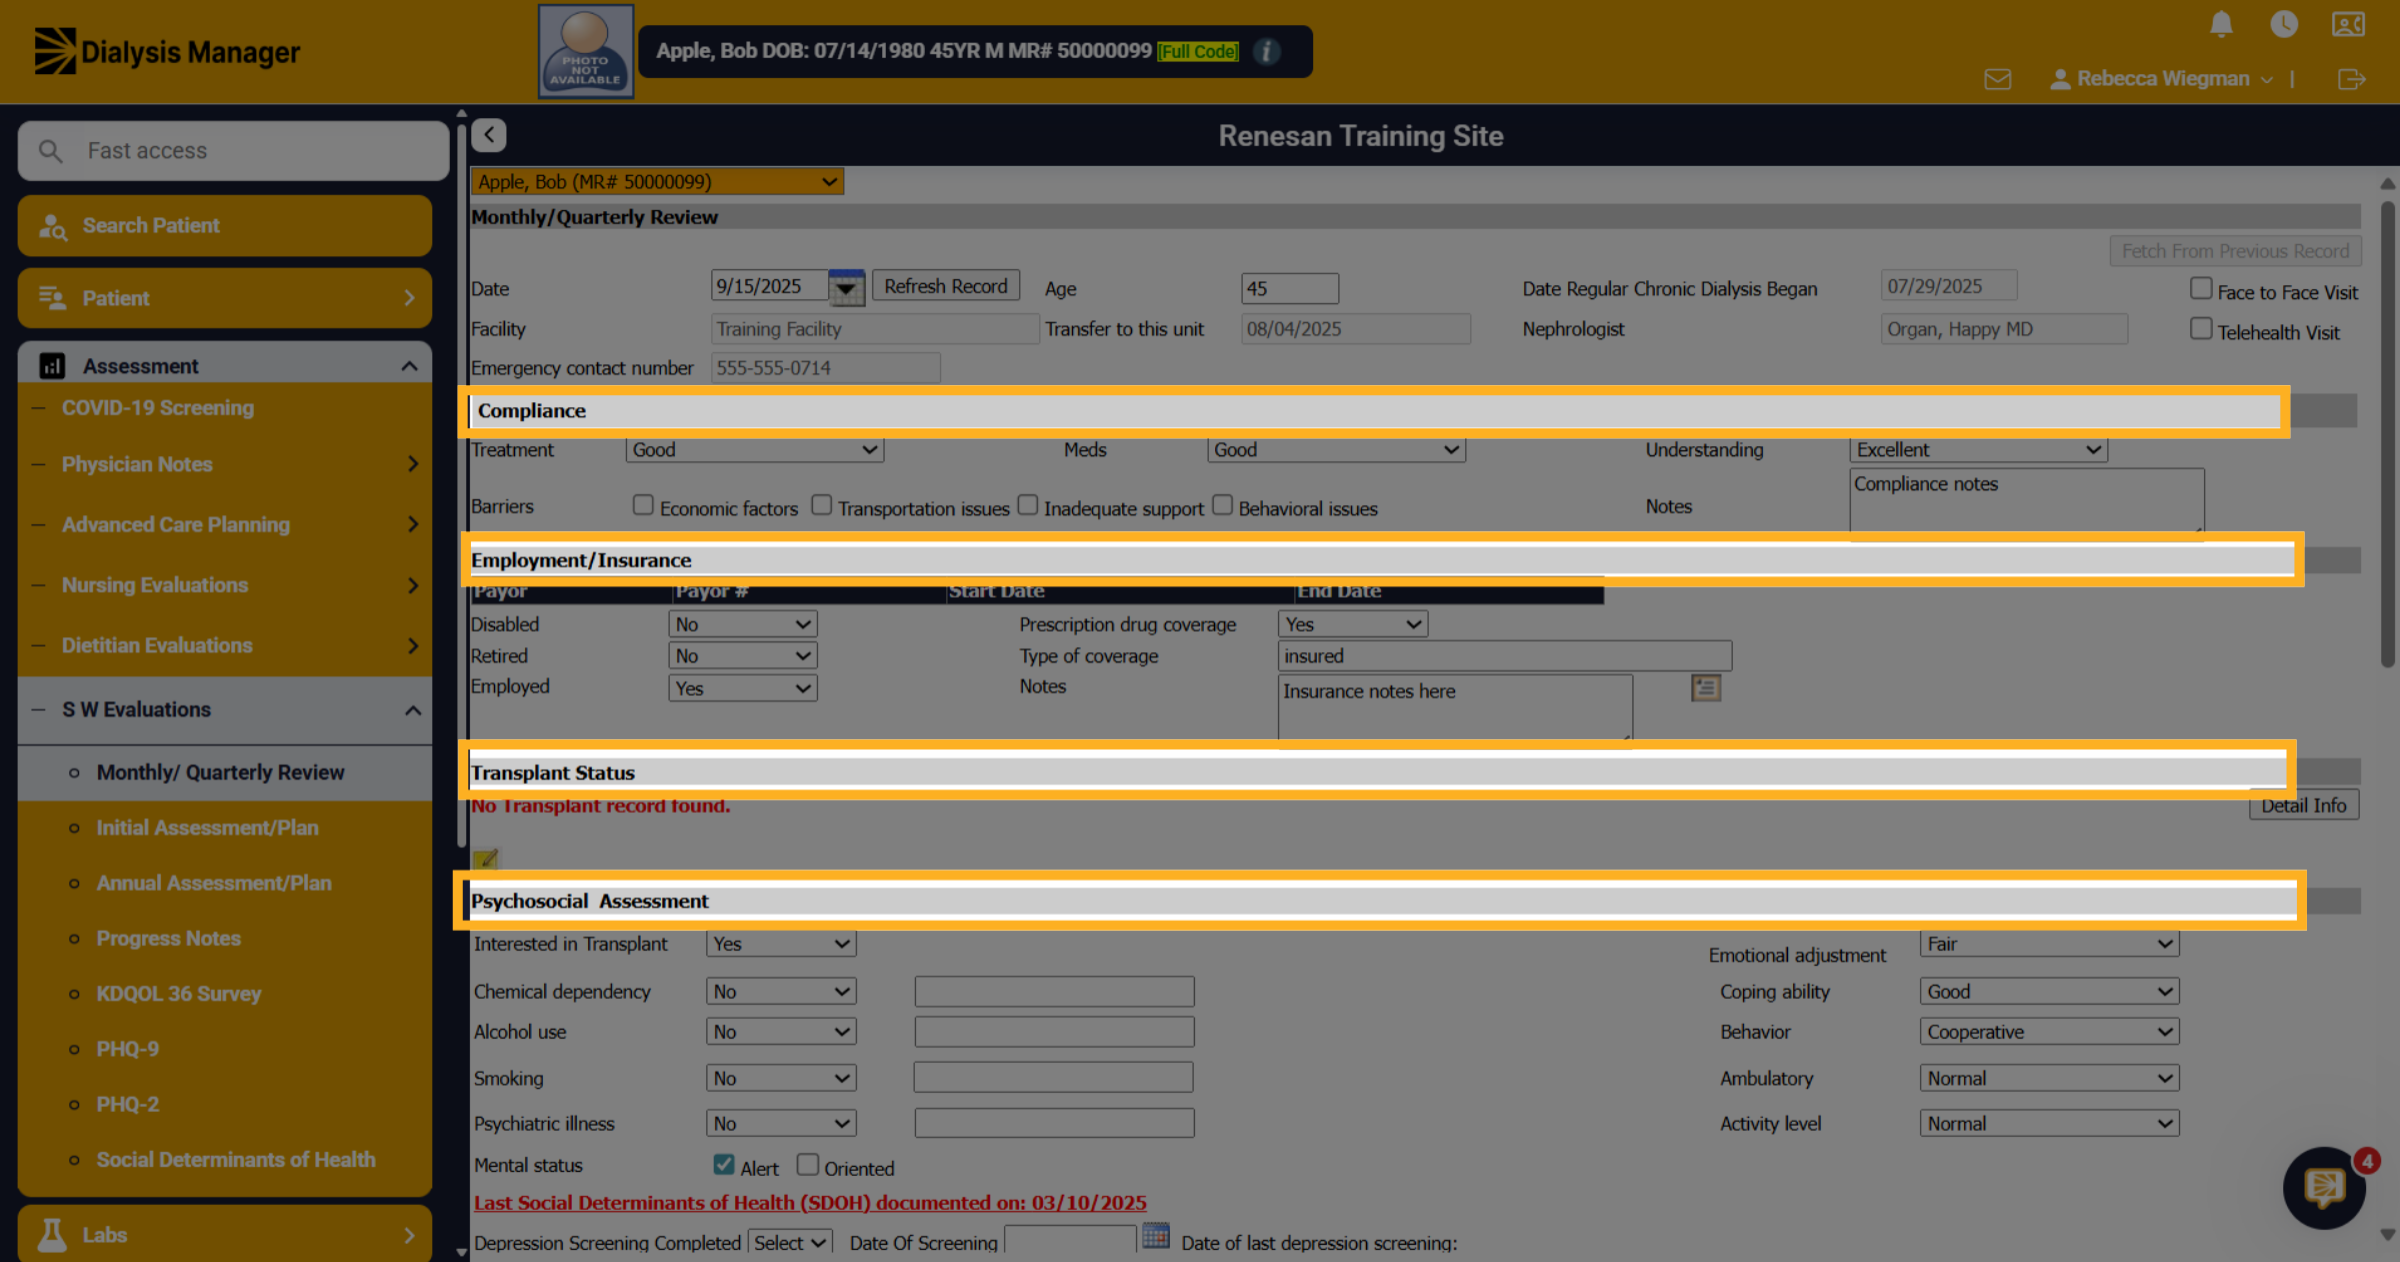Image resolution: width=2400 pixels, height=1262 pixels.
Task: Open the Understanding dropdown showing Excellent
Action: pyautogui.click(x=1978, y=450)
